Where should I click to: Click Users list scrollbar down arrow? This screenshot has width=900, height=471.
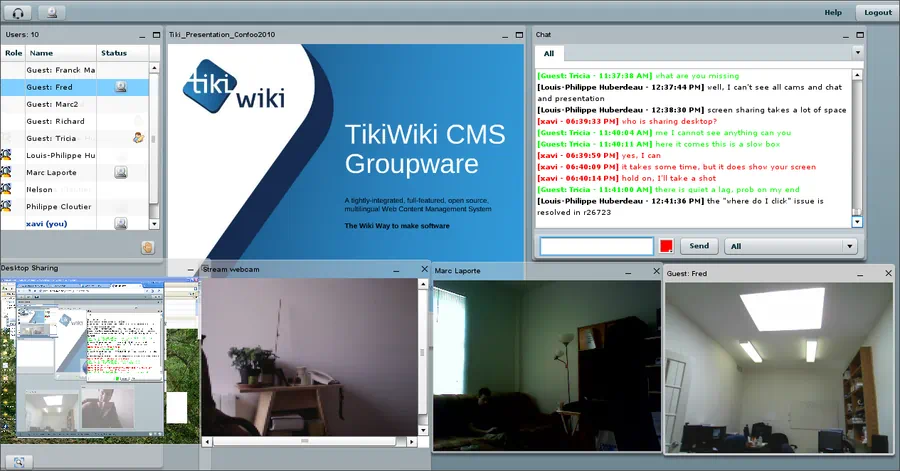(154, 224)
